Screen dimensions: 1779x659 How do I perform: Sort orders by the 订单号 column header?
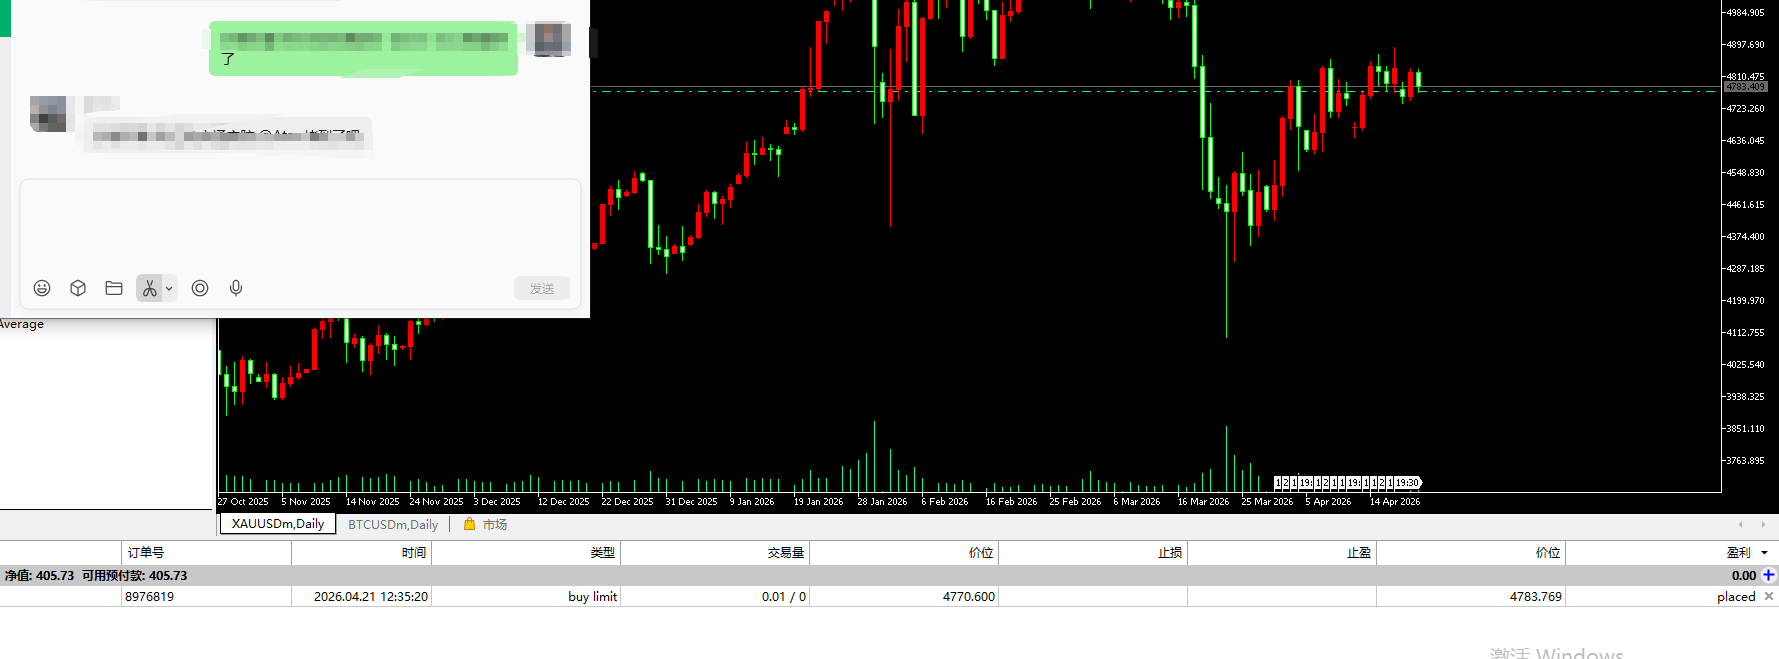[x=146, y=553]
